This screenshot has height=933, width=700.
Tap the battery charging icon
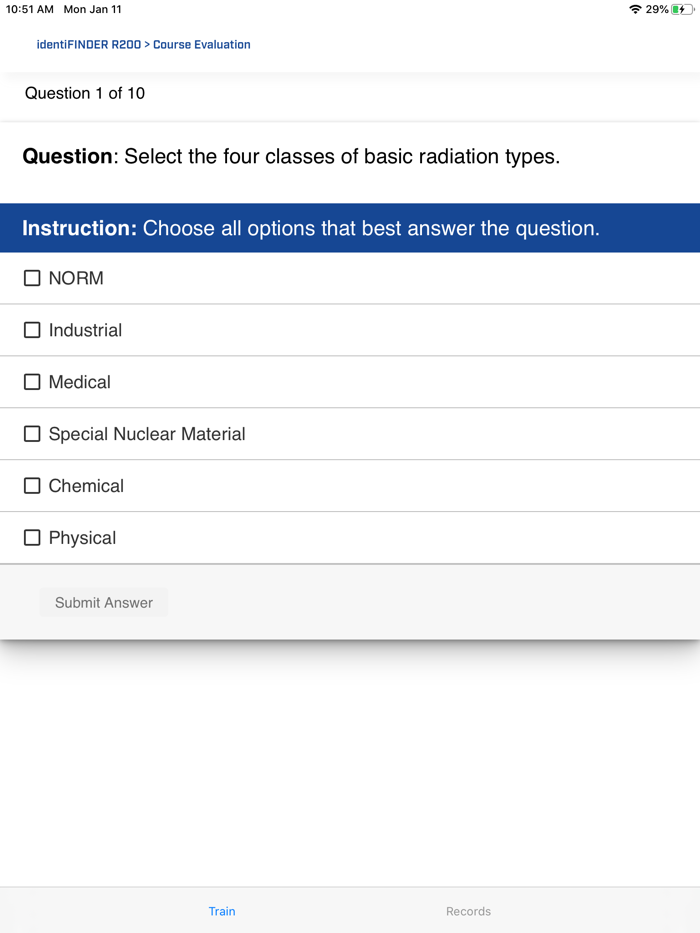[681, 9]
